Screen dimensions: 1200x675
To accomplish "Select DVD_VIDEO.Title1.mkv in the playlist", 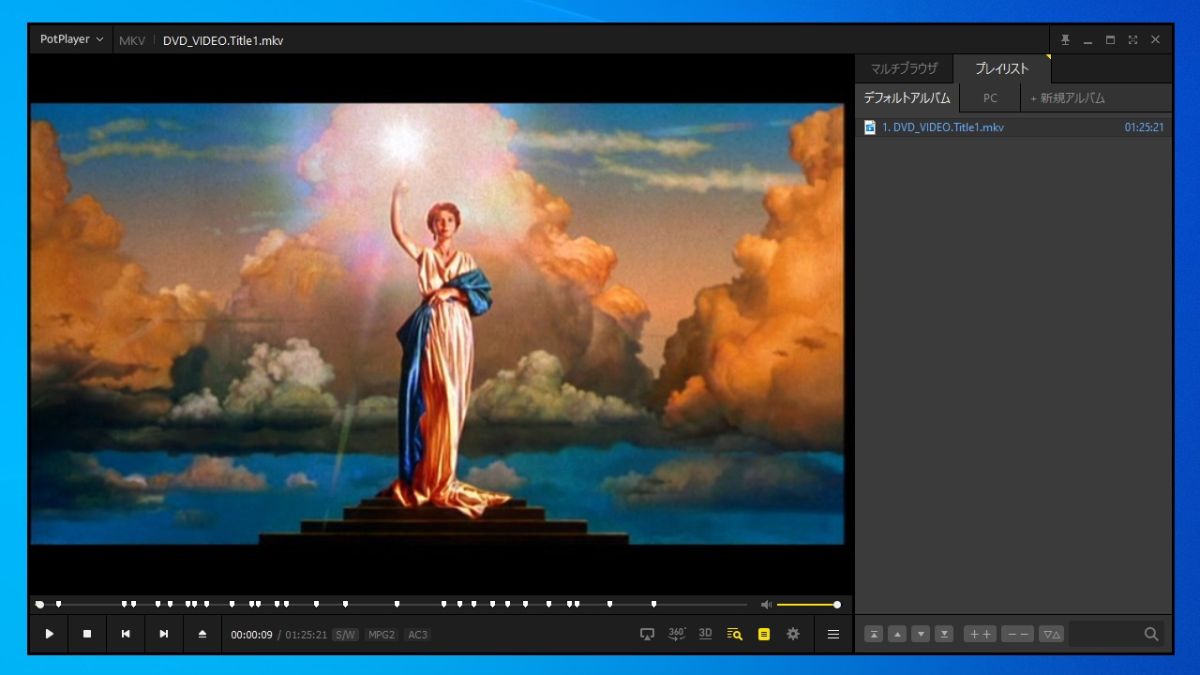I will tap(1014, 127).
